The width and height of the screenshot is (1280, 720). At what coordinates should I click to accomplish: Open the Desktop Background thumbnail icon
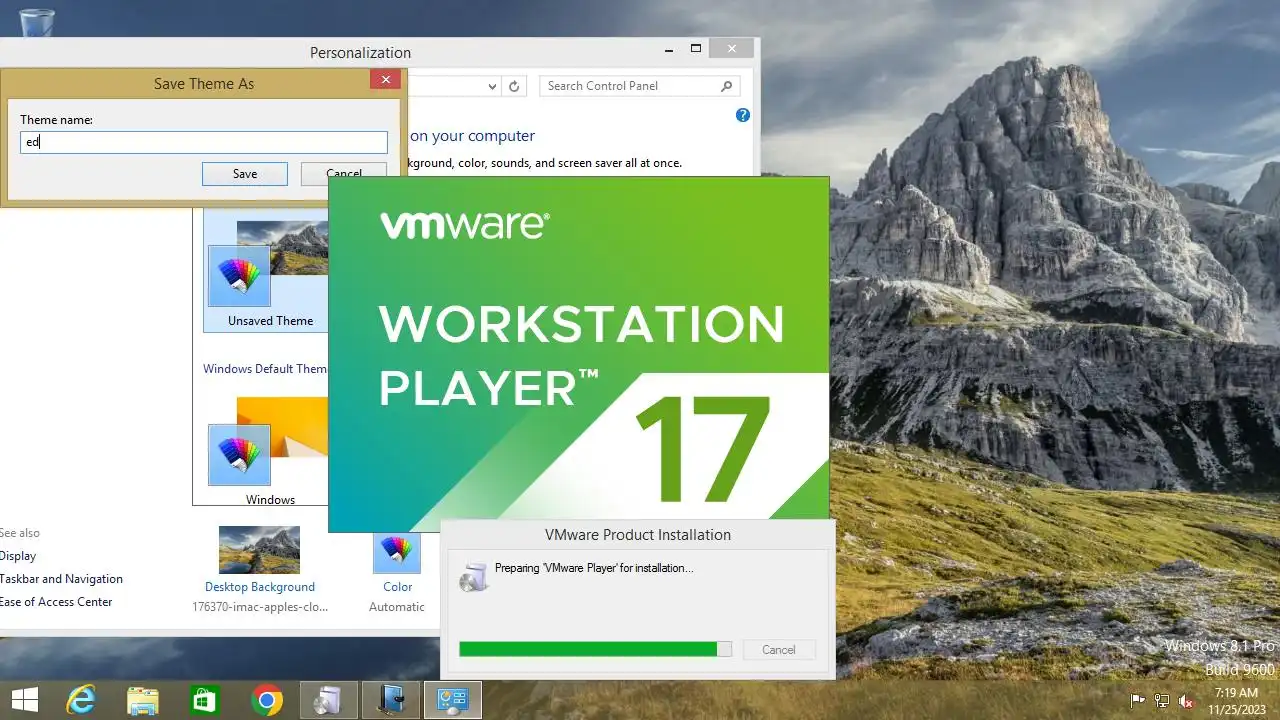259,550
